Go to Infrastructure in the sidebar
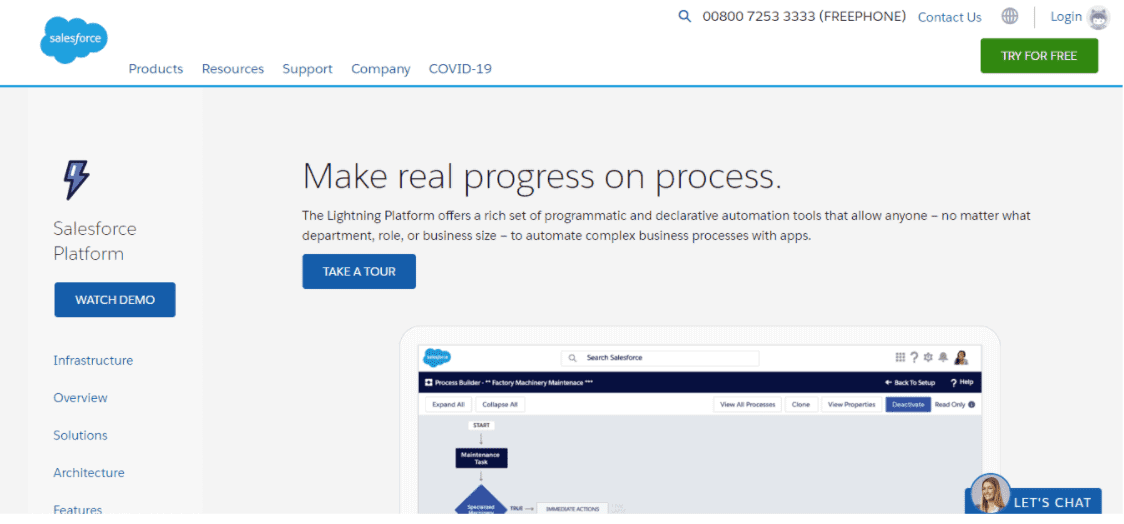Image resolution: width=1124 pixels, height=524 pixels. pyautogui.click(x=93, y=361)
